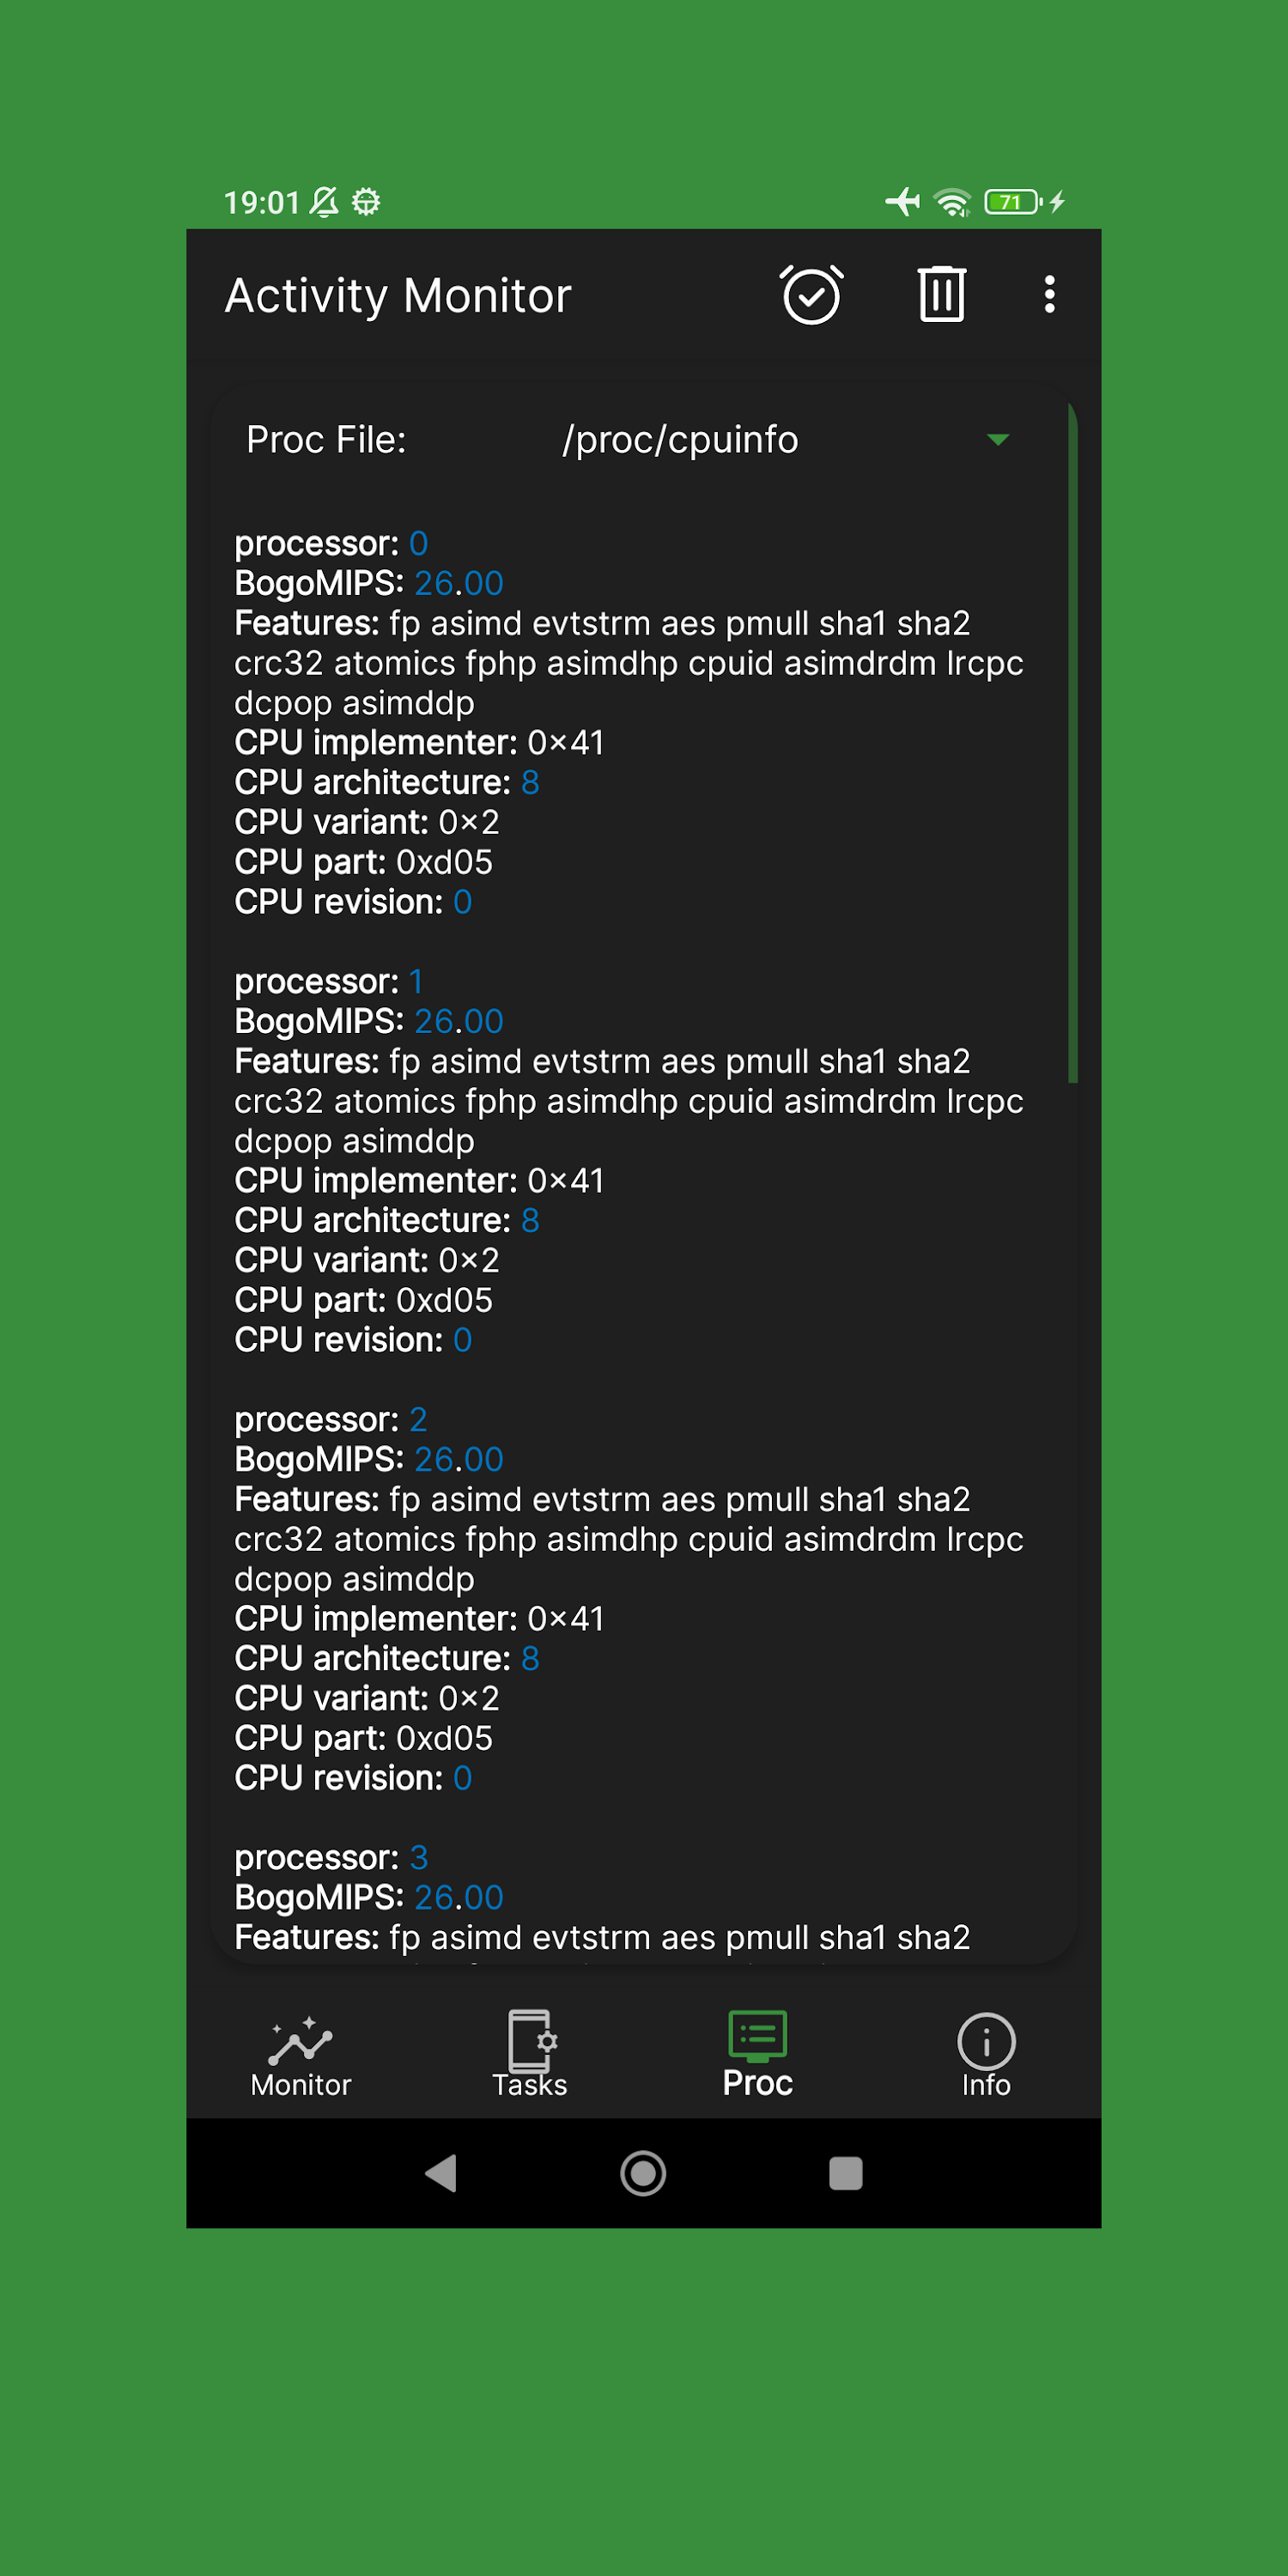Screen dimensions: 1288x2576
Task: Tap the Tasks phone-gear icon
Action: tap(530, 2040)
